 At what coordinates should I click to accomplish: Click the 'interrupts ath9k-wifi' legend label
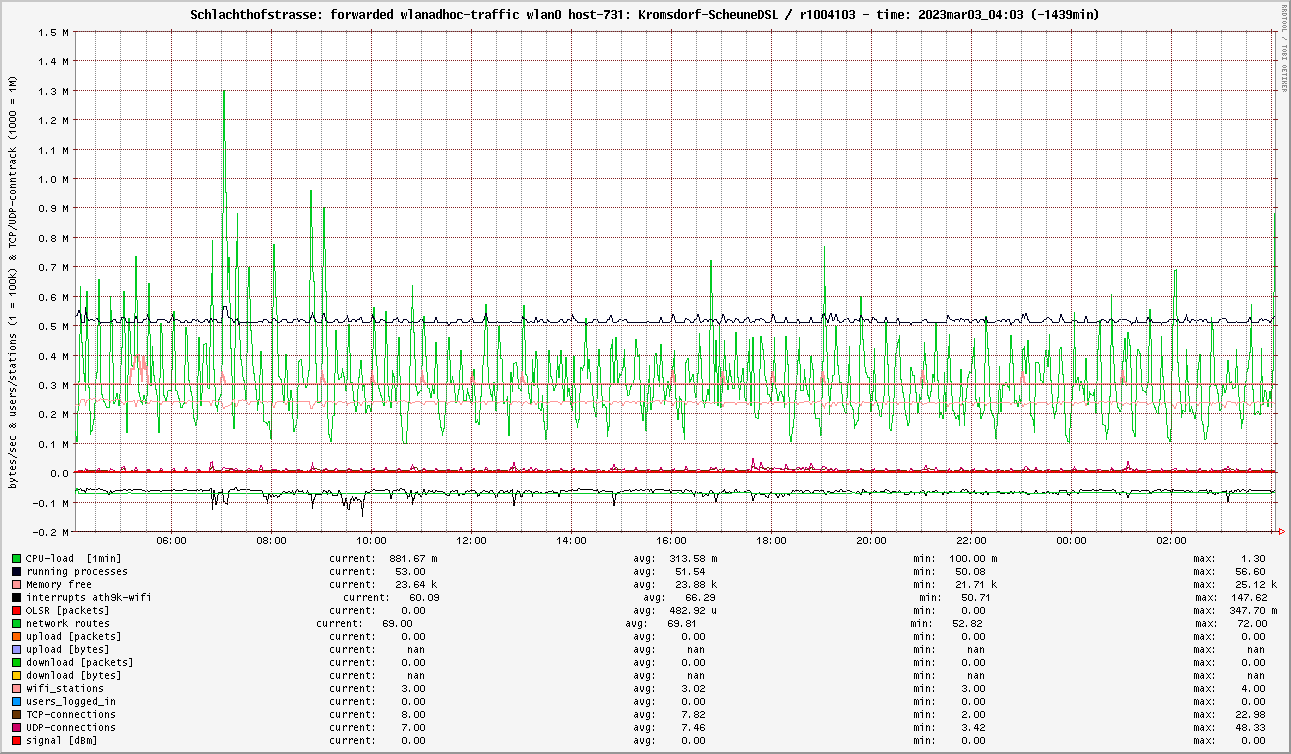[x=89, y=597]
